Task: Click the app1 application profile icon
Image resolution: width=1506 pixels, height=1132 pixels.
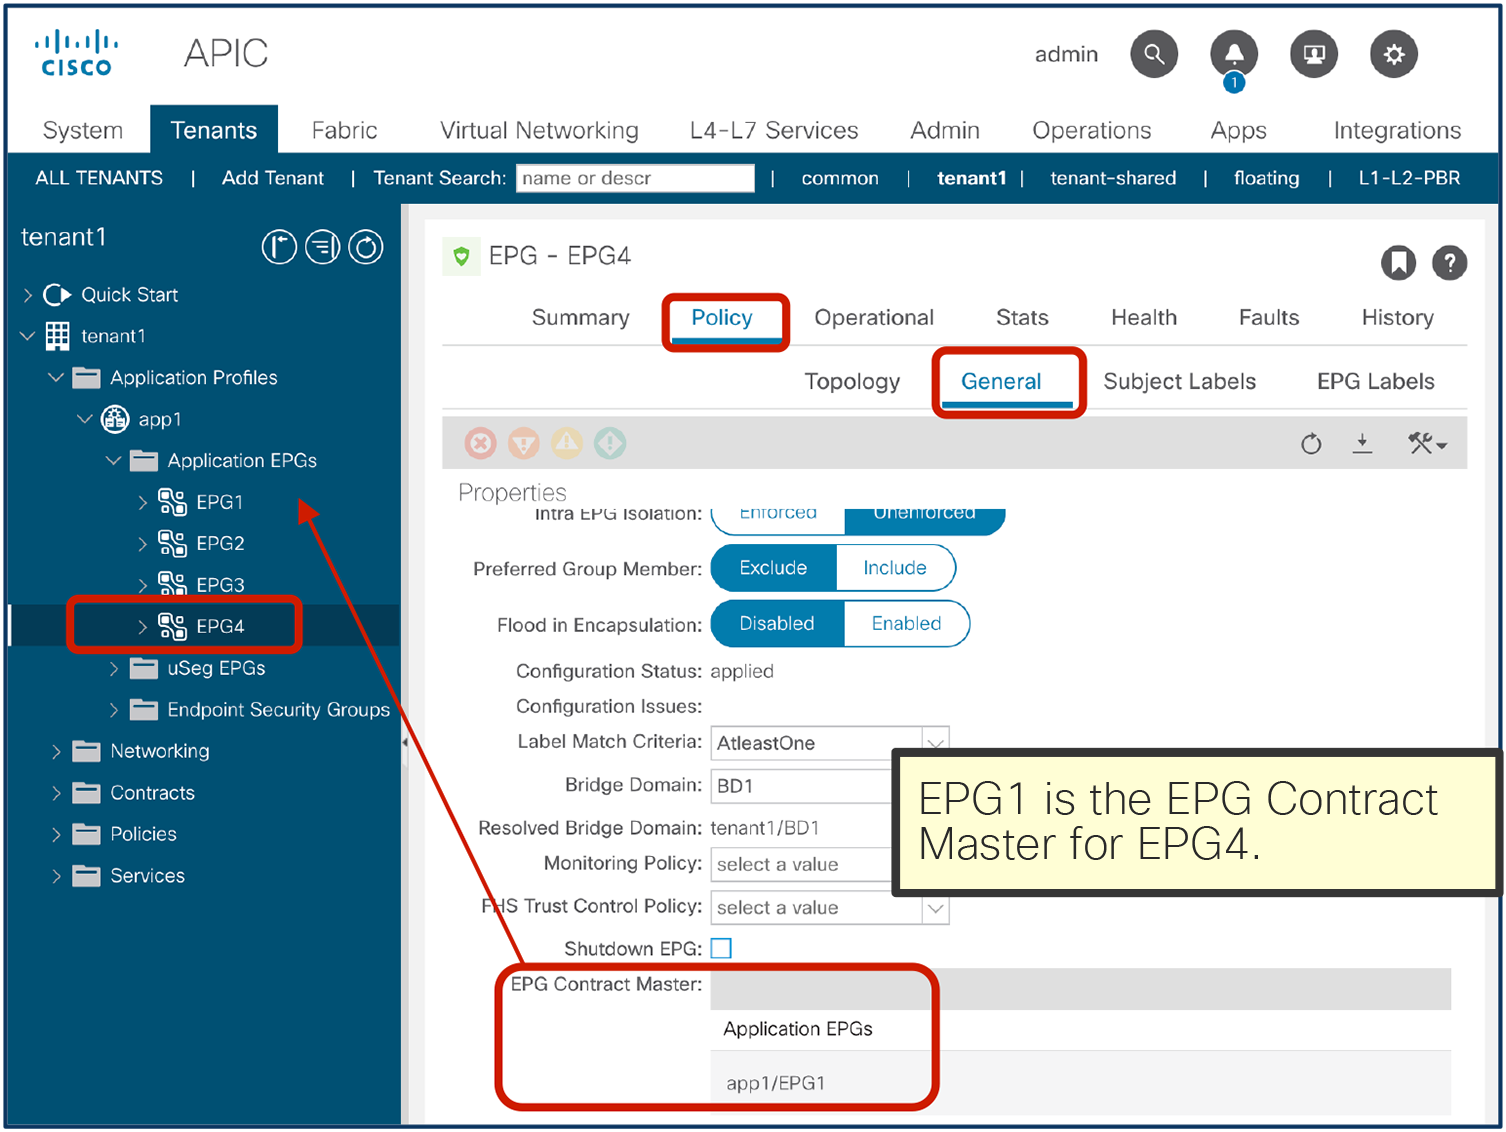Action: [x=115, y=419]
